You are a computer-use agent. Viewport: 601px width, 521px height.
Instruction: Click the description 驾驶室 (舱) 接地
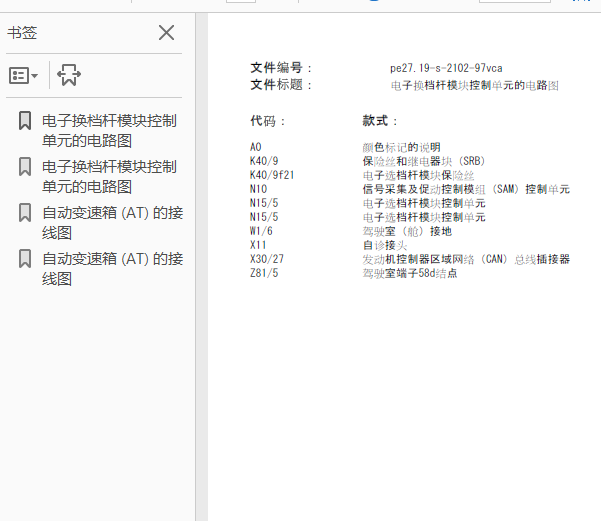407,232
